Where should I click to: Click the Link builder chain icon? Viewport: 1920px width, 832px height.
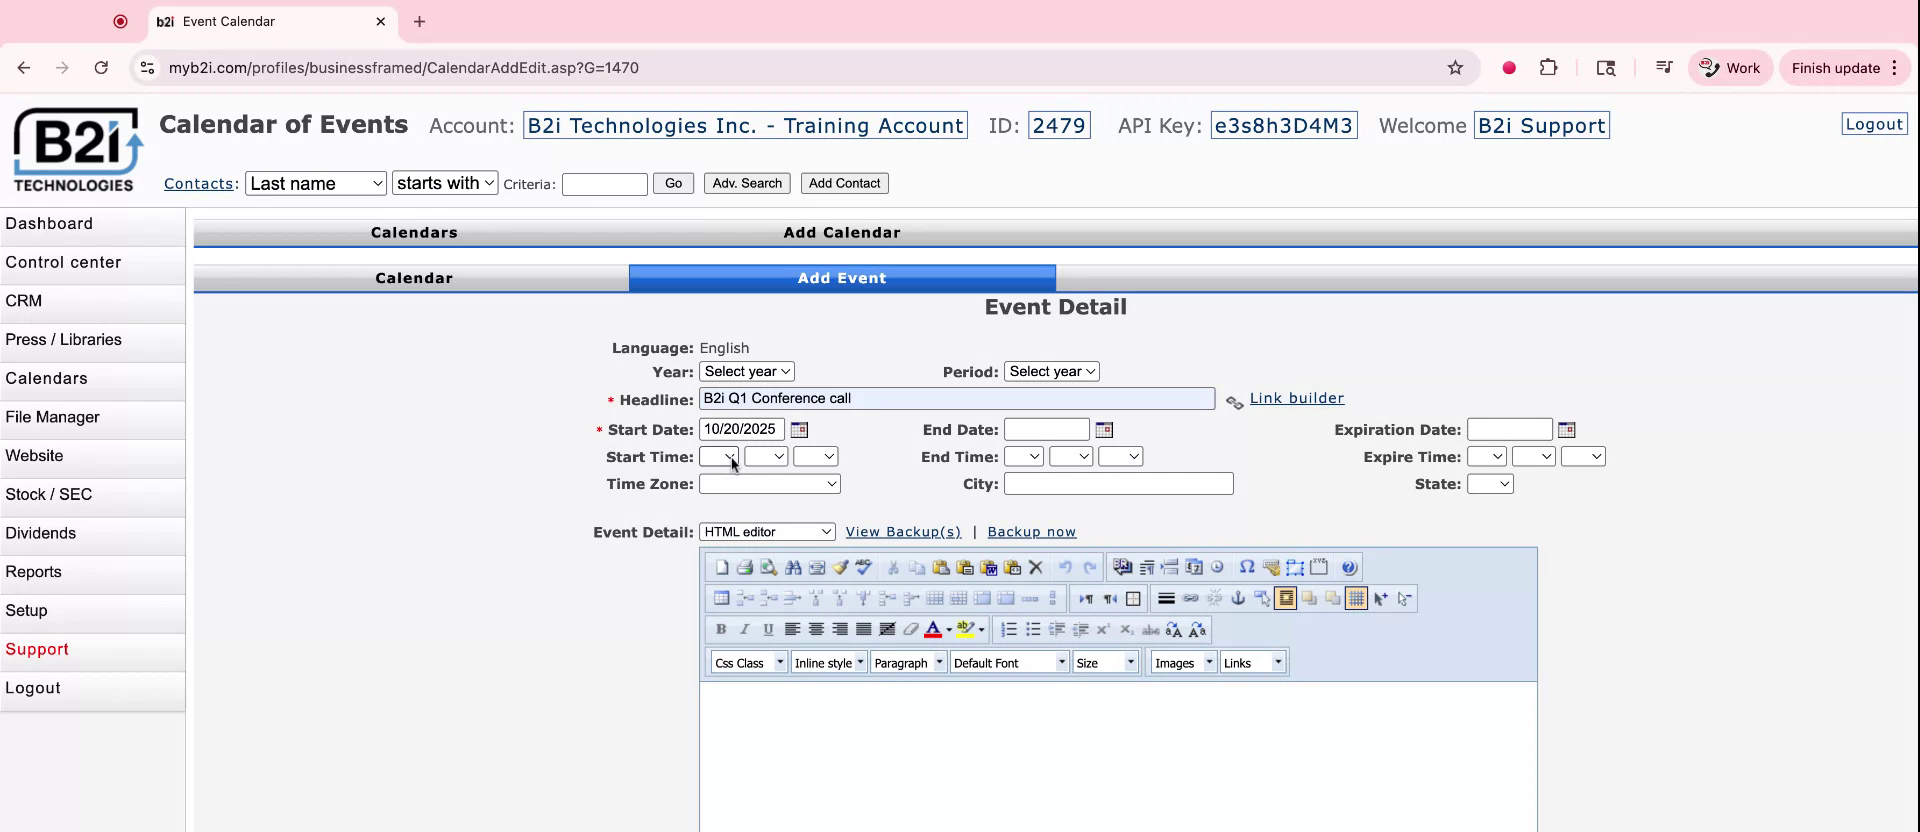point(1235,402)
